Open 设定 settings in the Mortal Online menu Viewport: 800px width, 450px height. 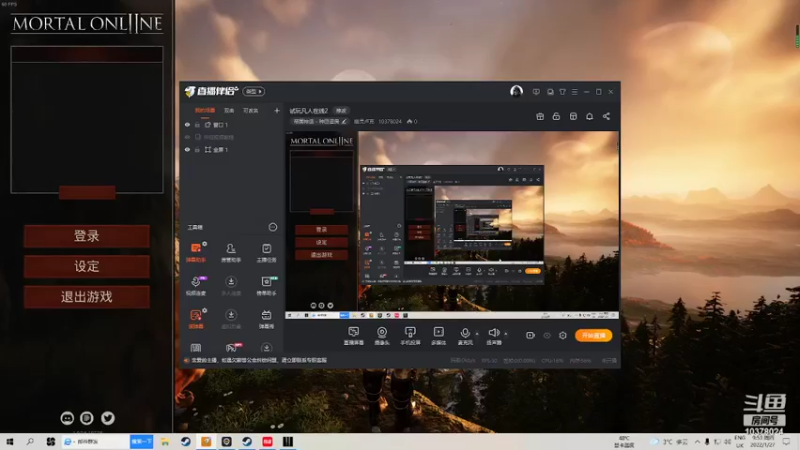[x=87, y=266]
